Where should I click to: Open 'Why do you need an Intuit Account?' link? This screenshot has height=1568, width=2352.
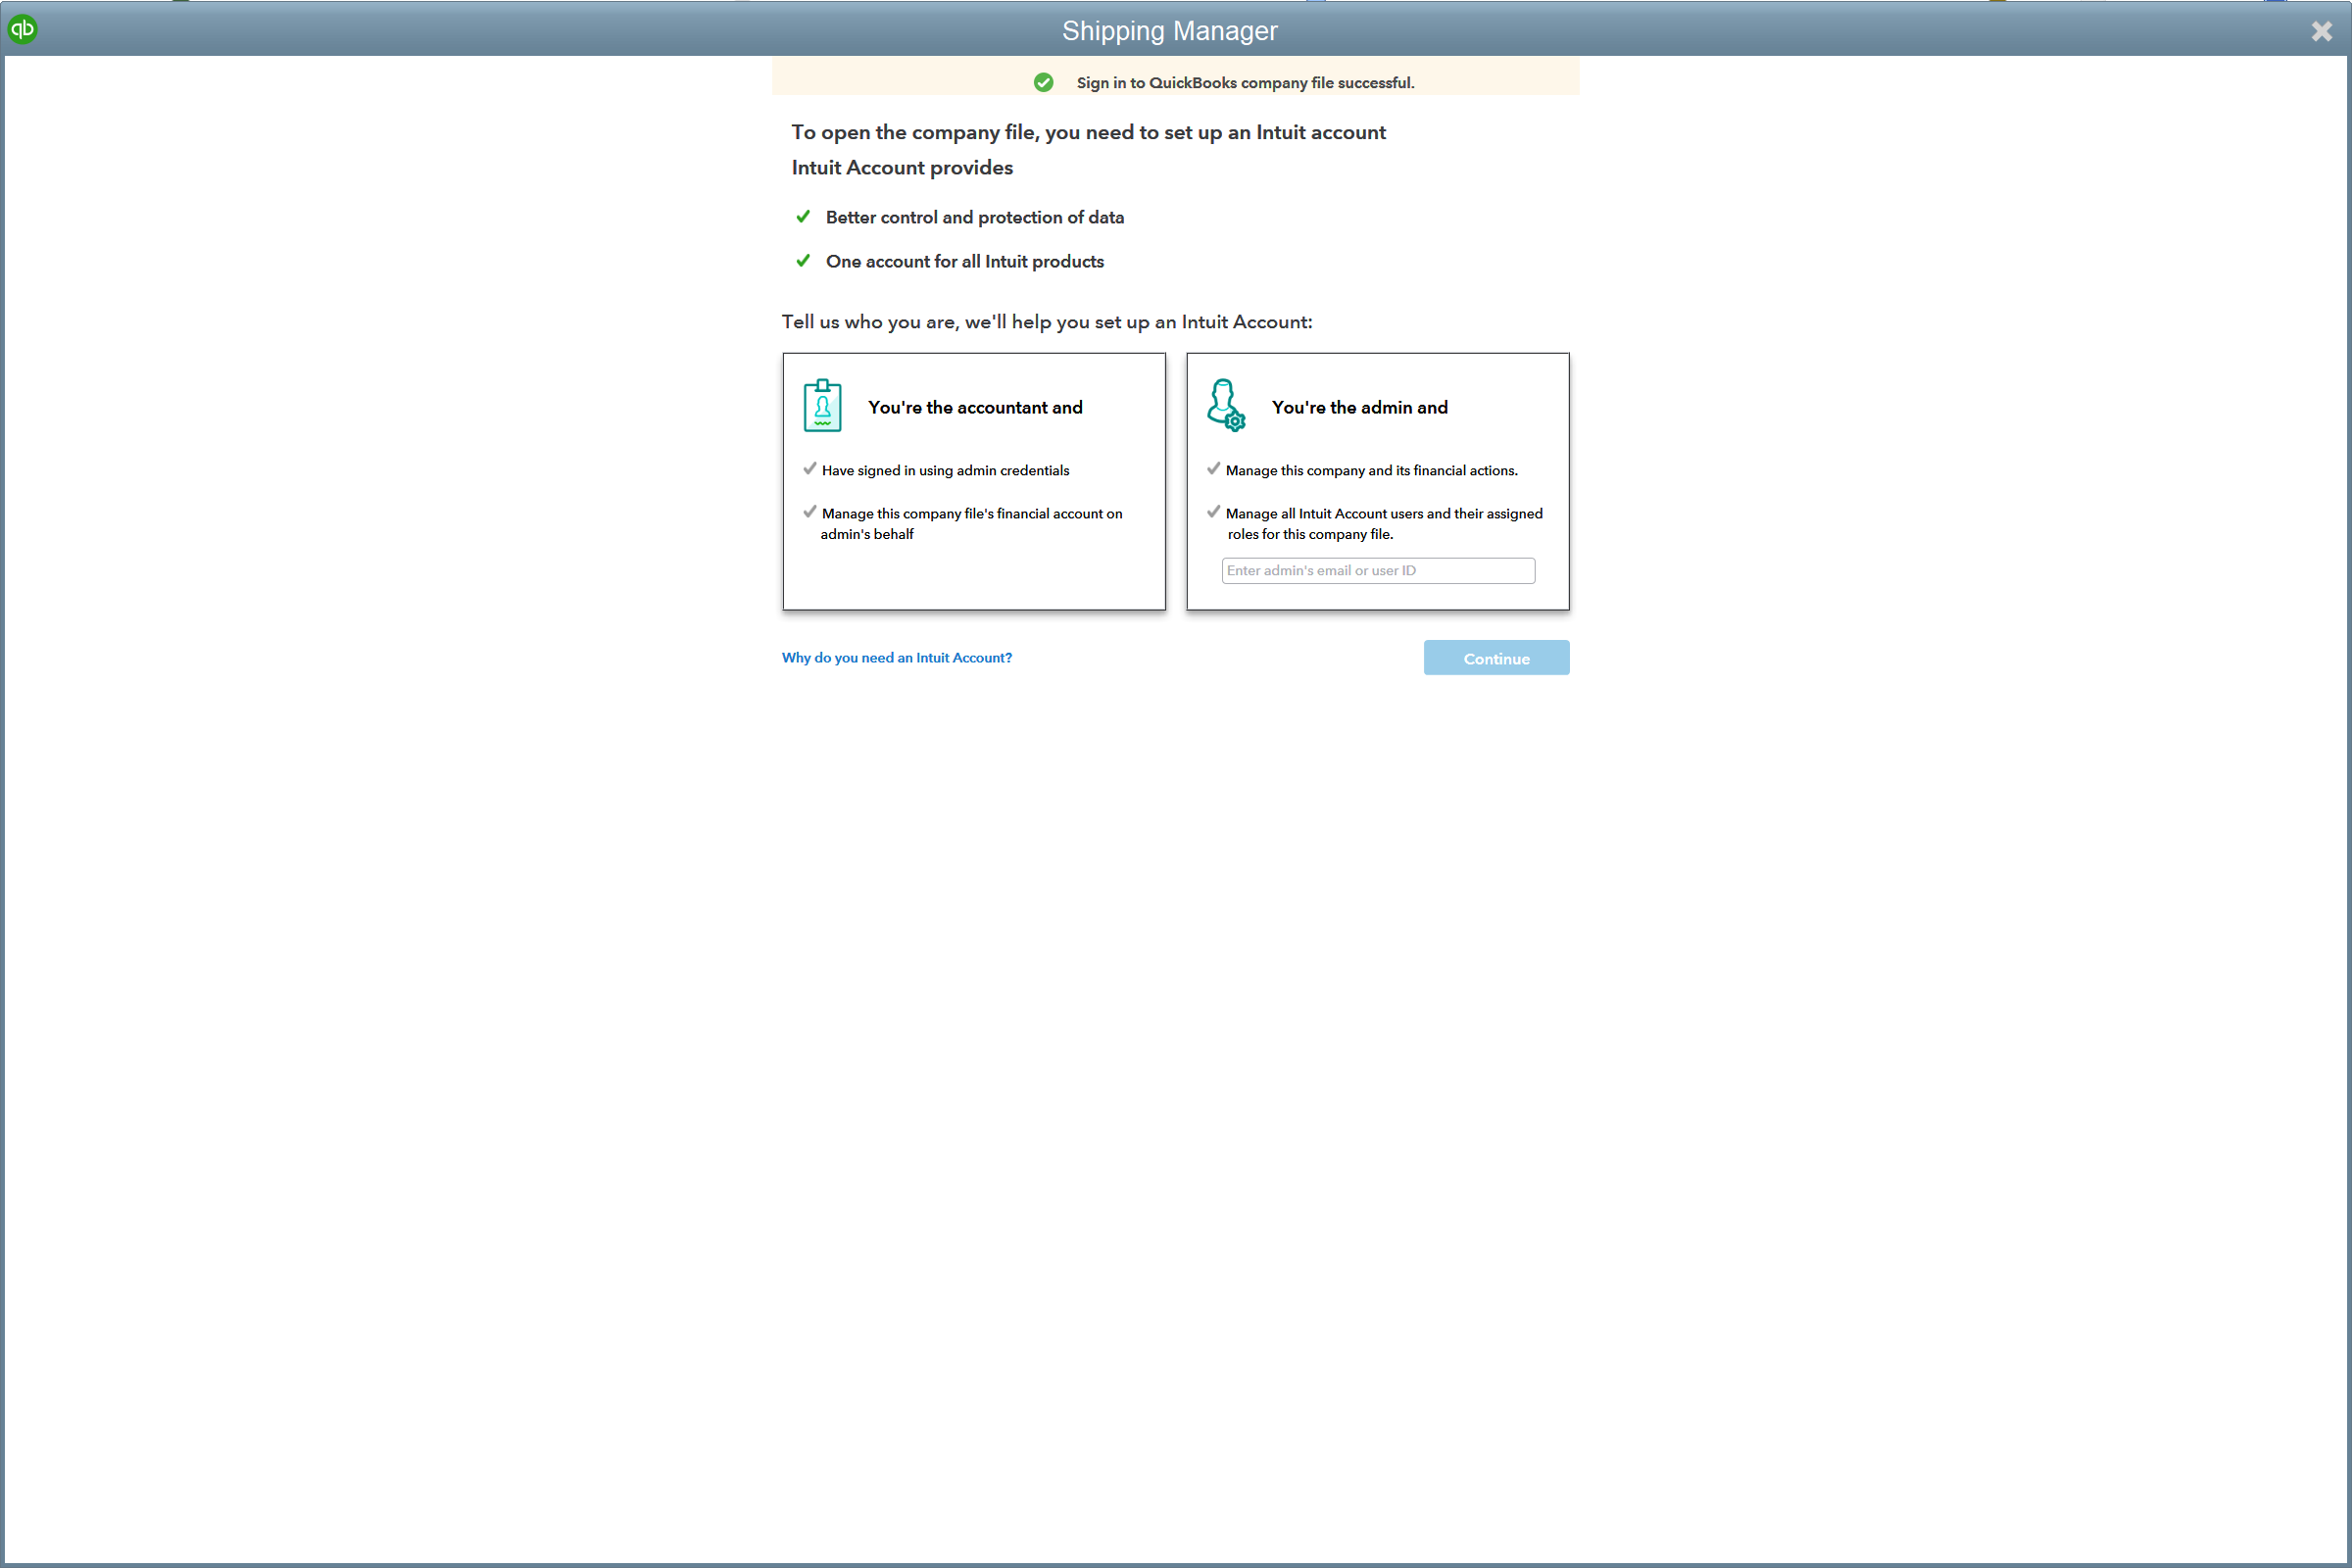pos(896,658)
